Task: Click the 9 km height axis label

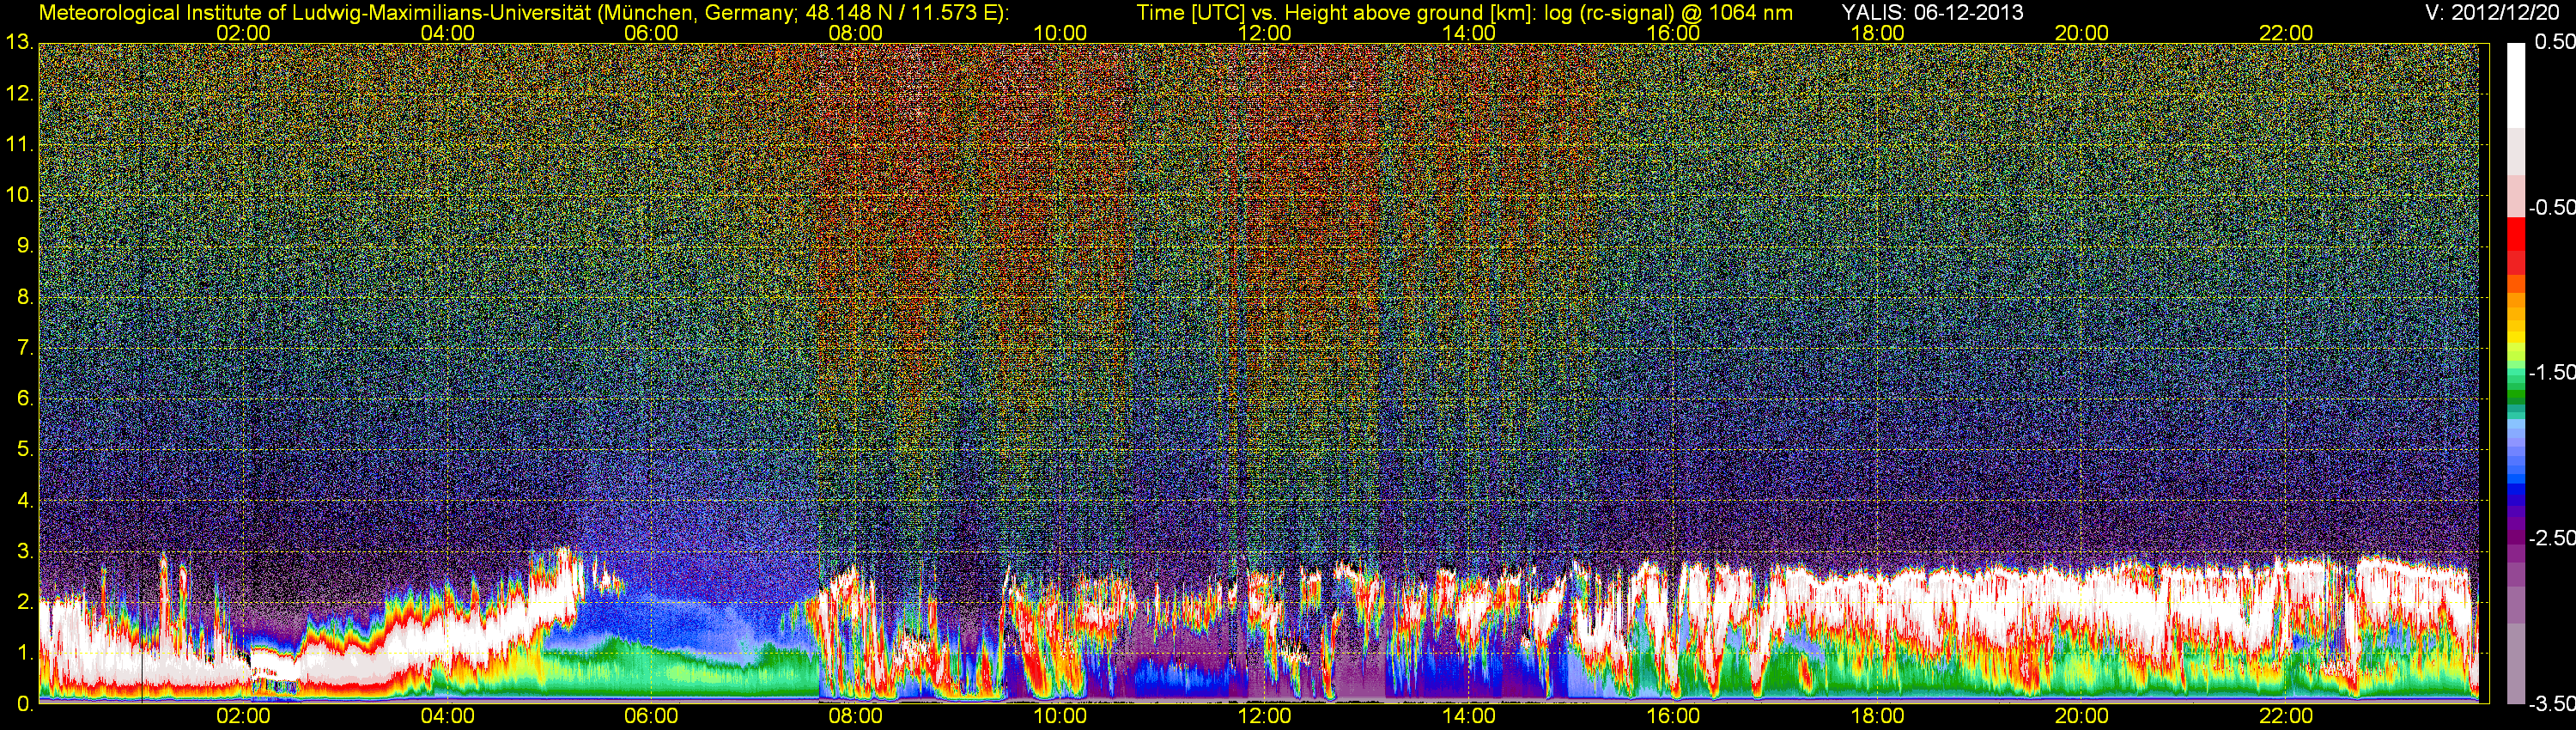Action: pos(26,246)
